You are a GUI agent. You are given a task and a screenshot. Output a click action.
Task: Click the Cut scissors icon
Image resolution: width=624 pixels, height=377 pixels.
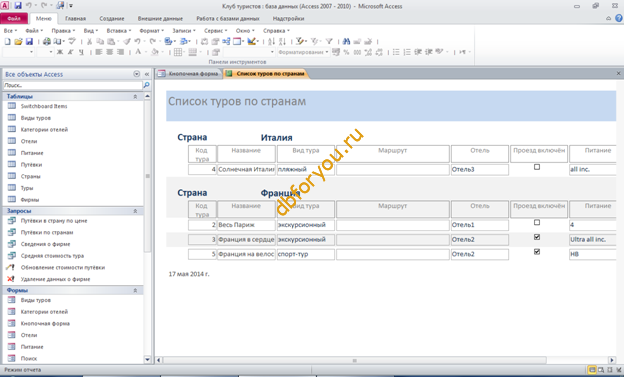pos(90,41)
